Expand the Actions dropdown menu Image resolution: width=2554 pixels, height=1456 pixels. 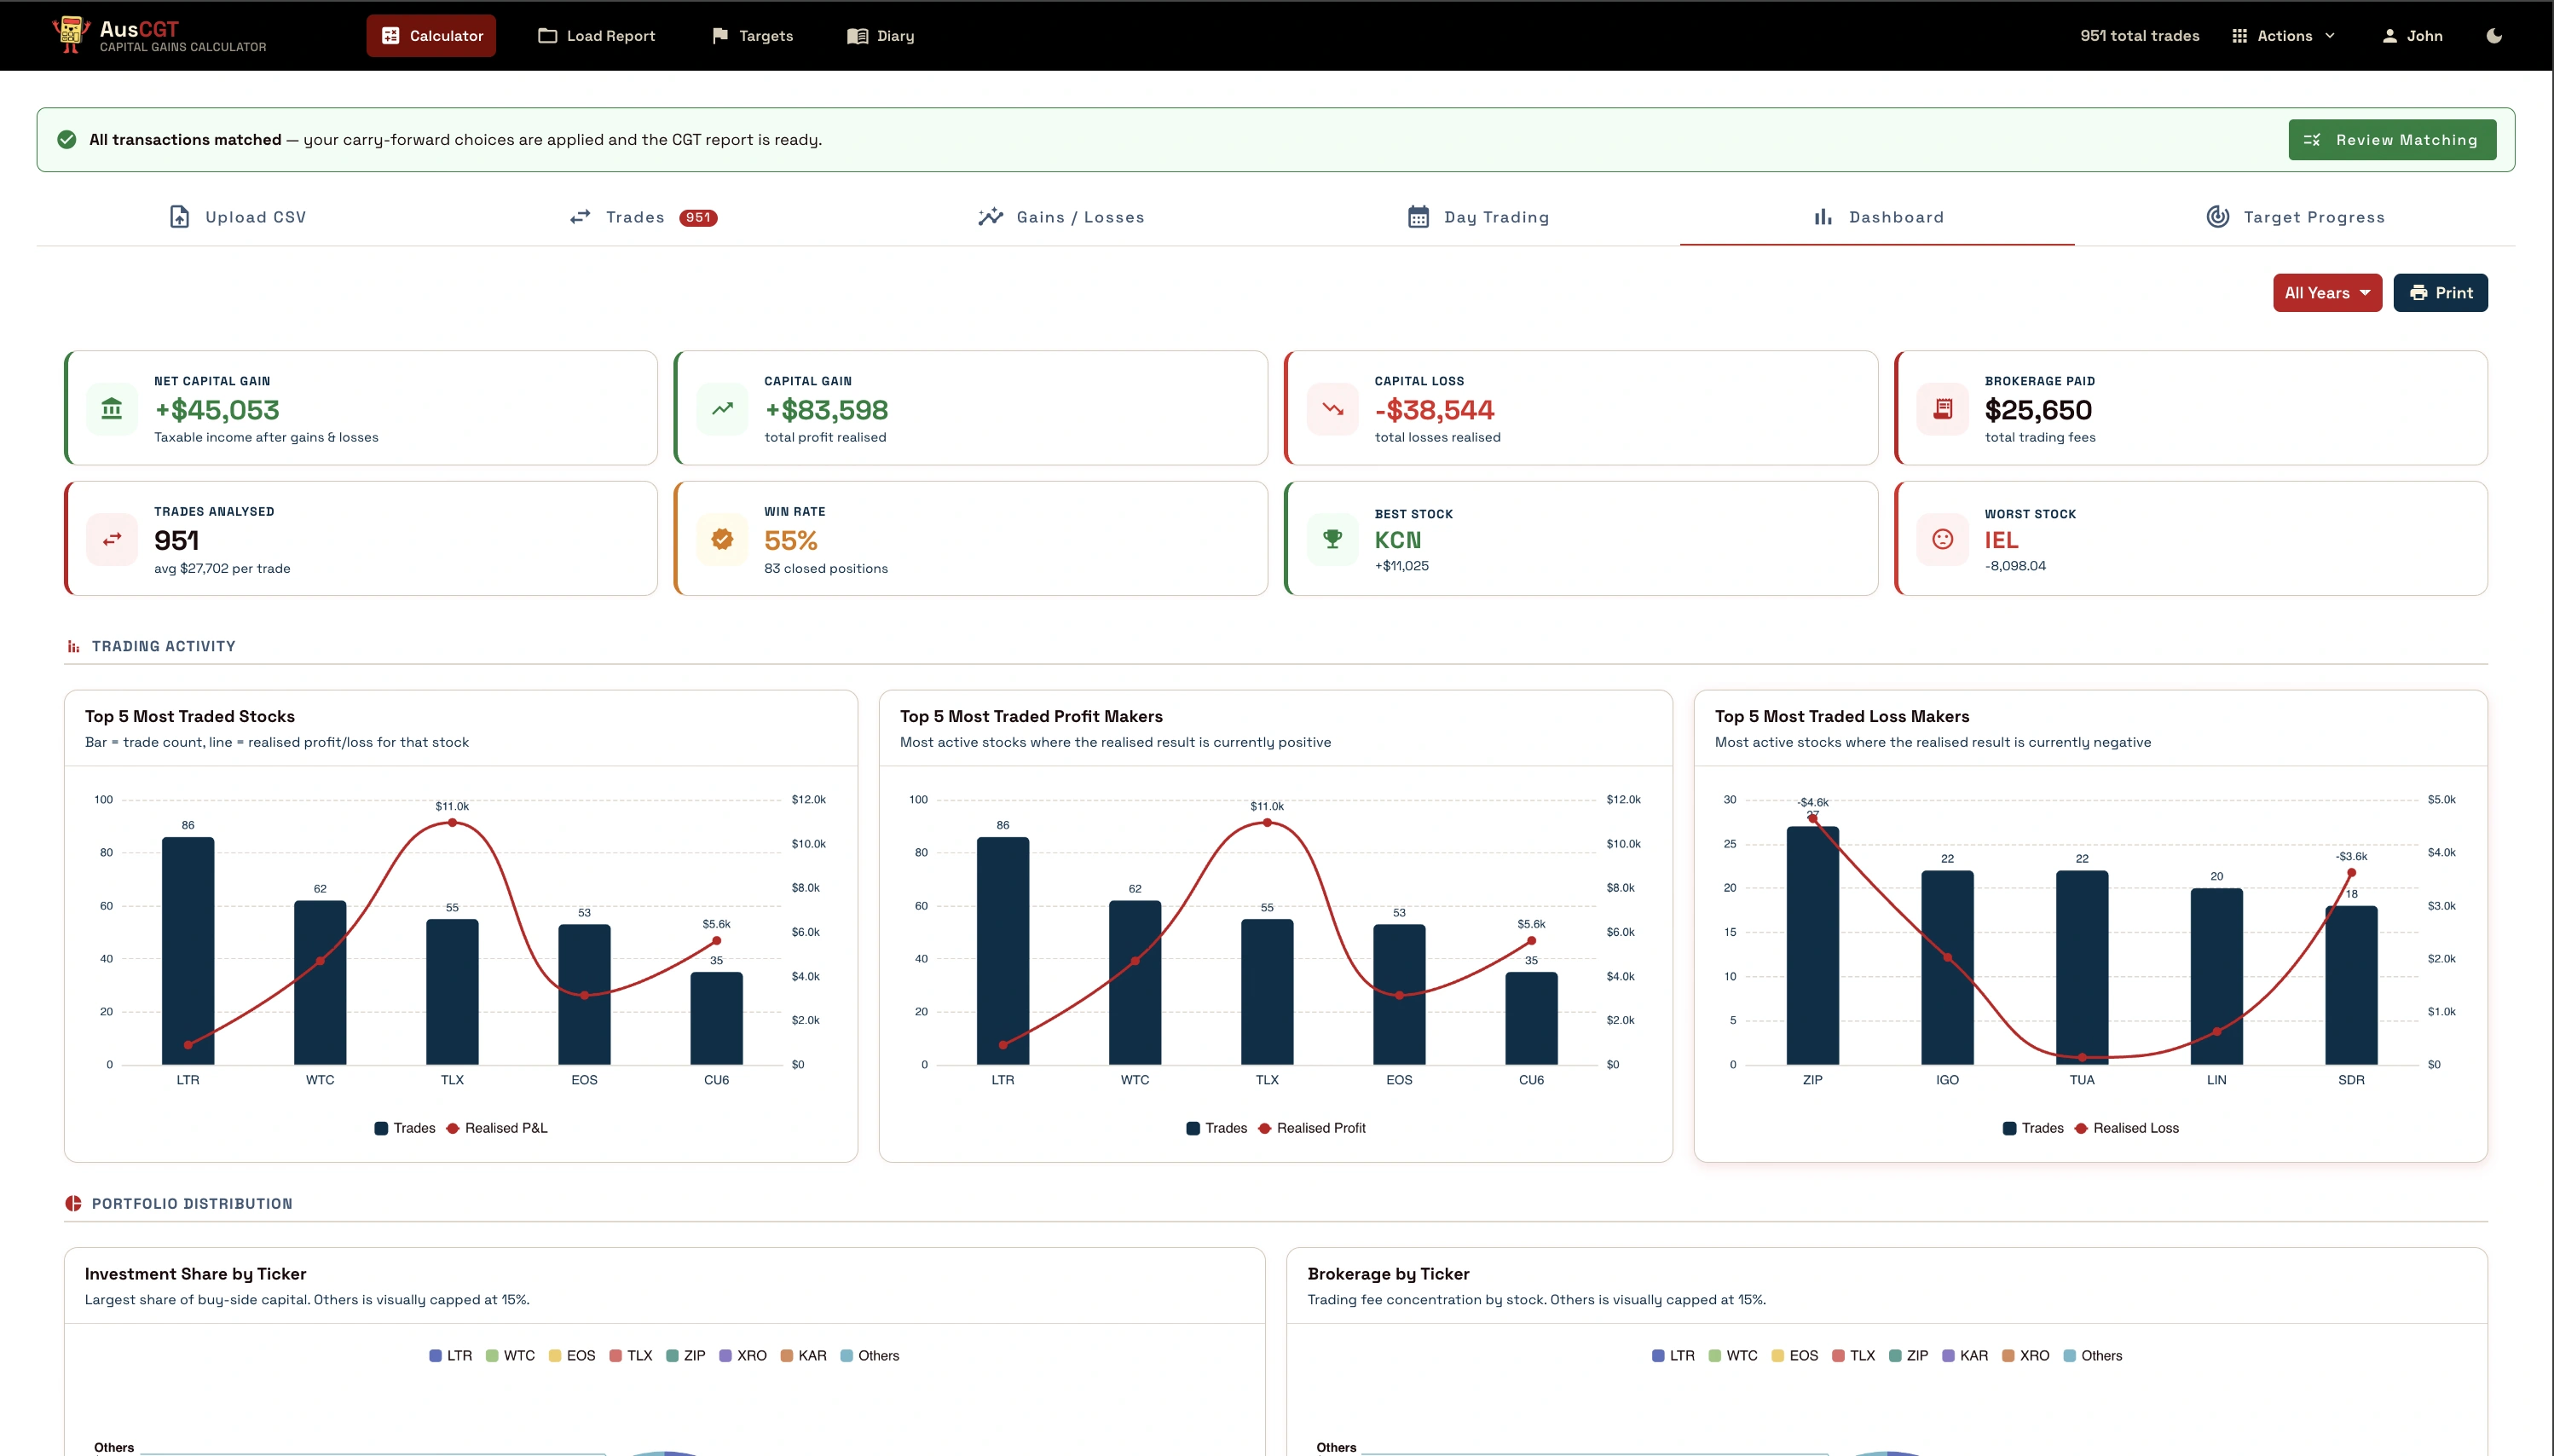click(2284, 36)
